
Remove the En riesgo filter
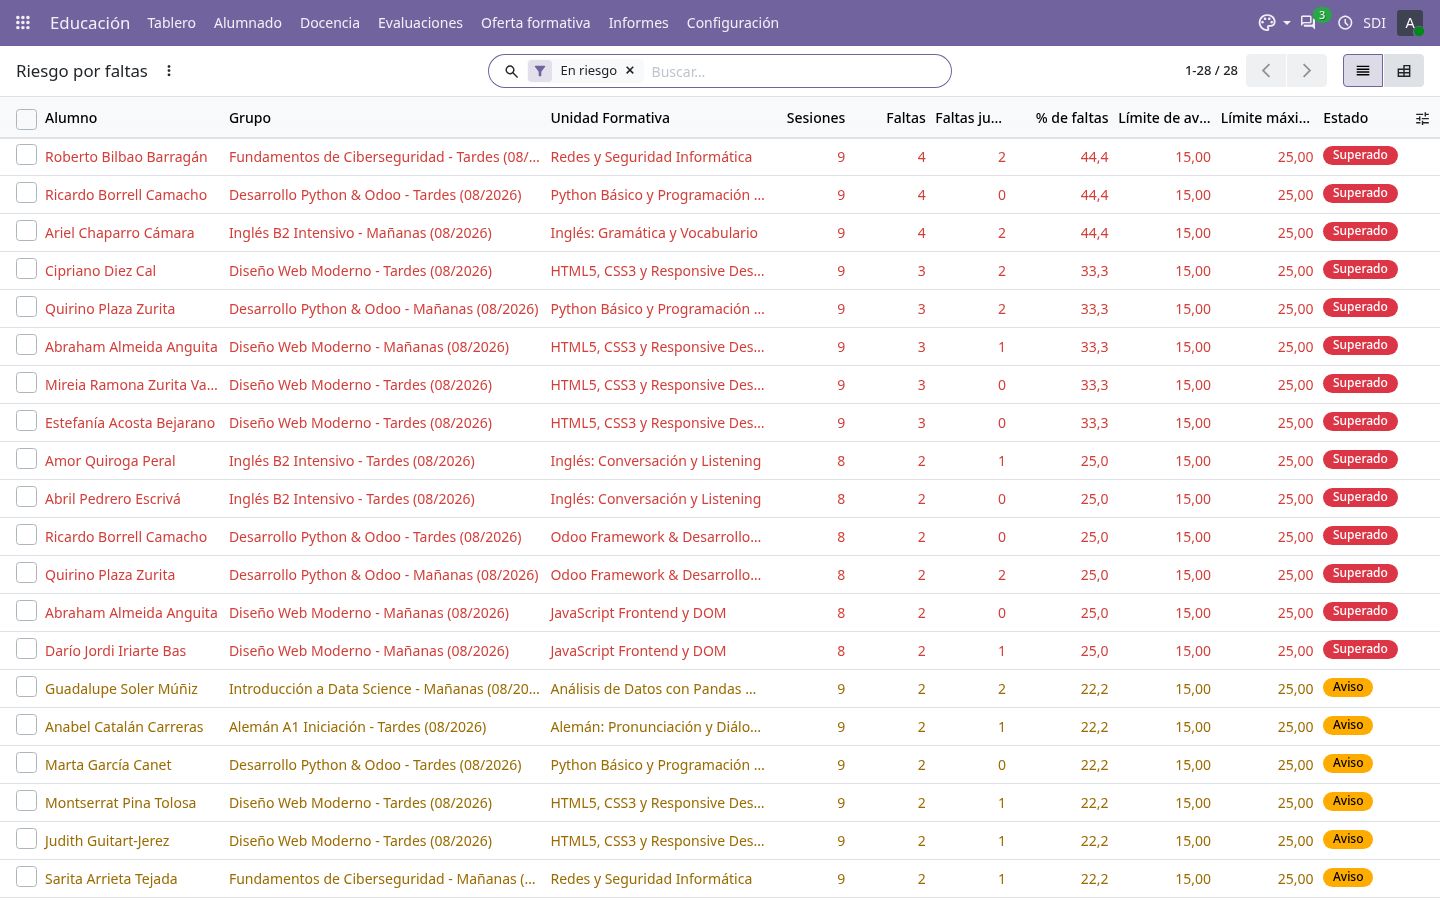click(630, 70)
